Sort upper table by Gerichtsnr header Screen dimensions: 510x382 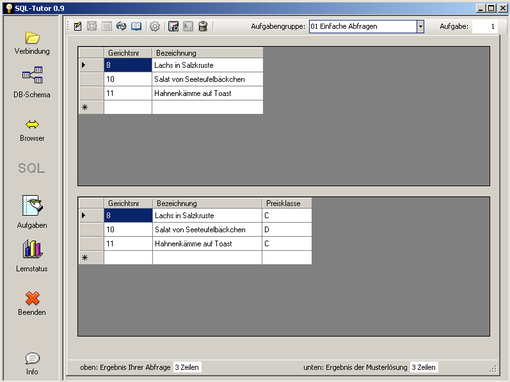point(128,53)
